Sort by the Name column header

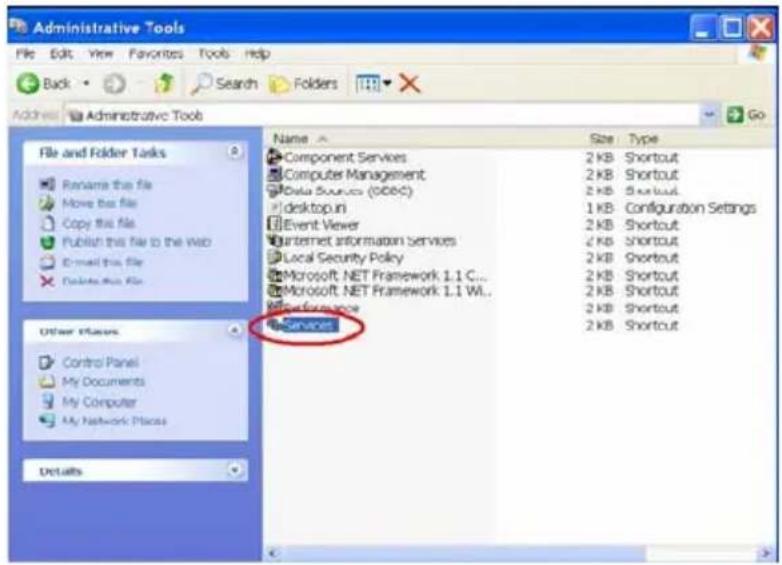point(291,139)
